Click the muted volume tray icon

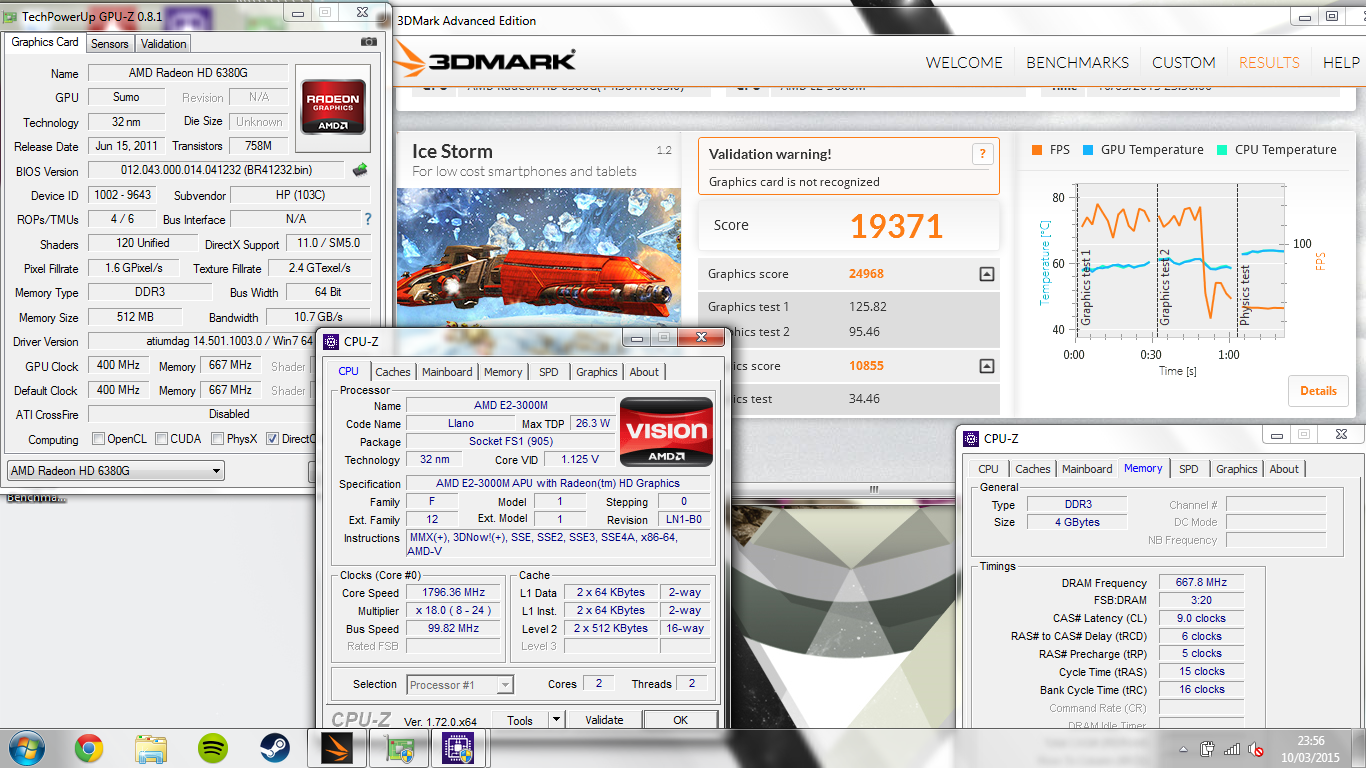pyautogui.click(x=1255, y=749)
